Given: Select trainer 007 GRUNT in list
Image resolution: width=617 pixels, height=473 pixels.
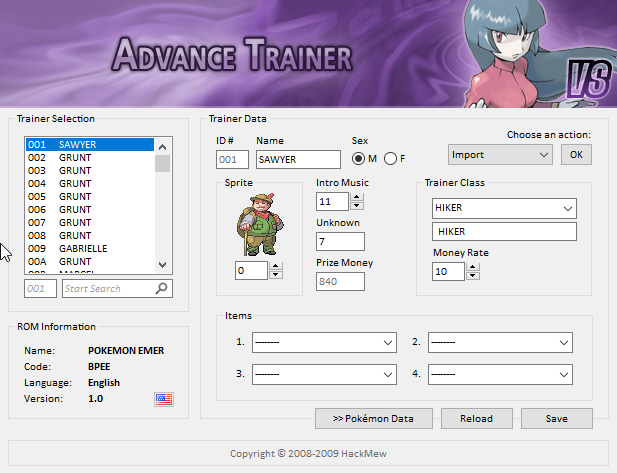Looking at the screenshot, I should [x=90, y=222].
